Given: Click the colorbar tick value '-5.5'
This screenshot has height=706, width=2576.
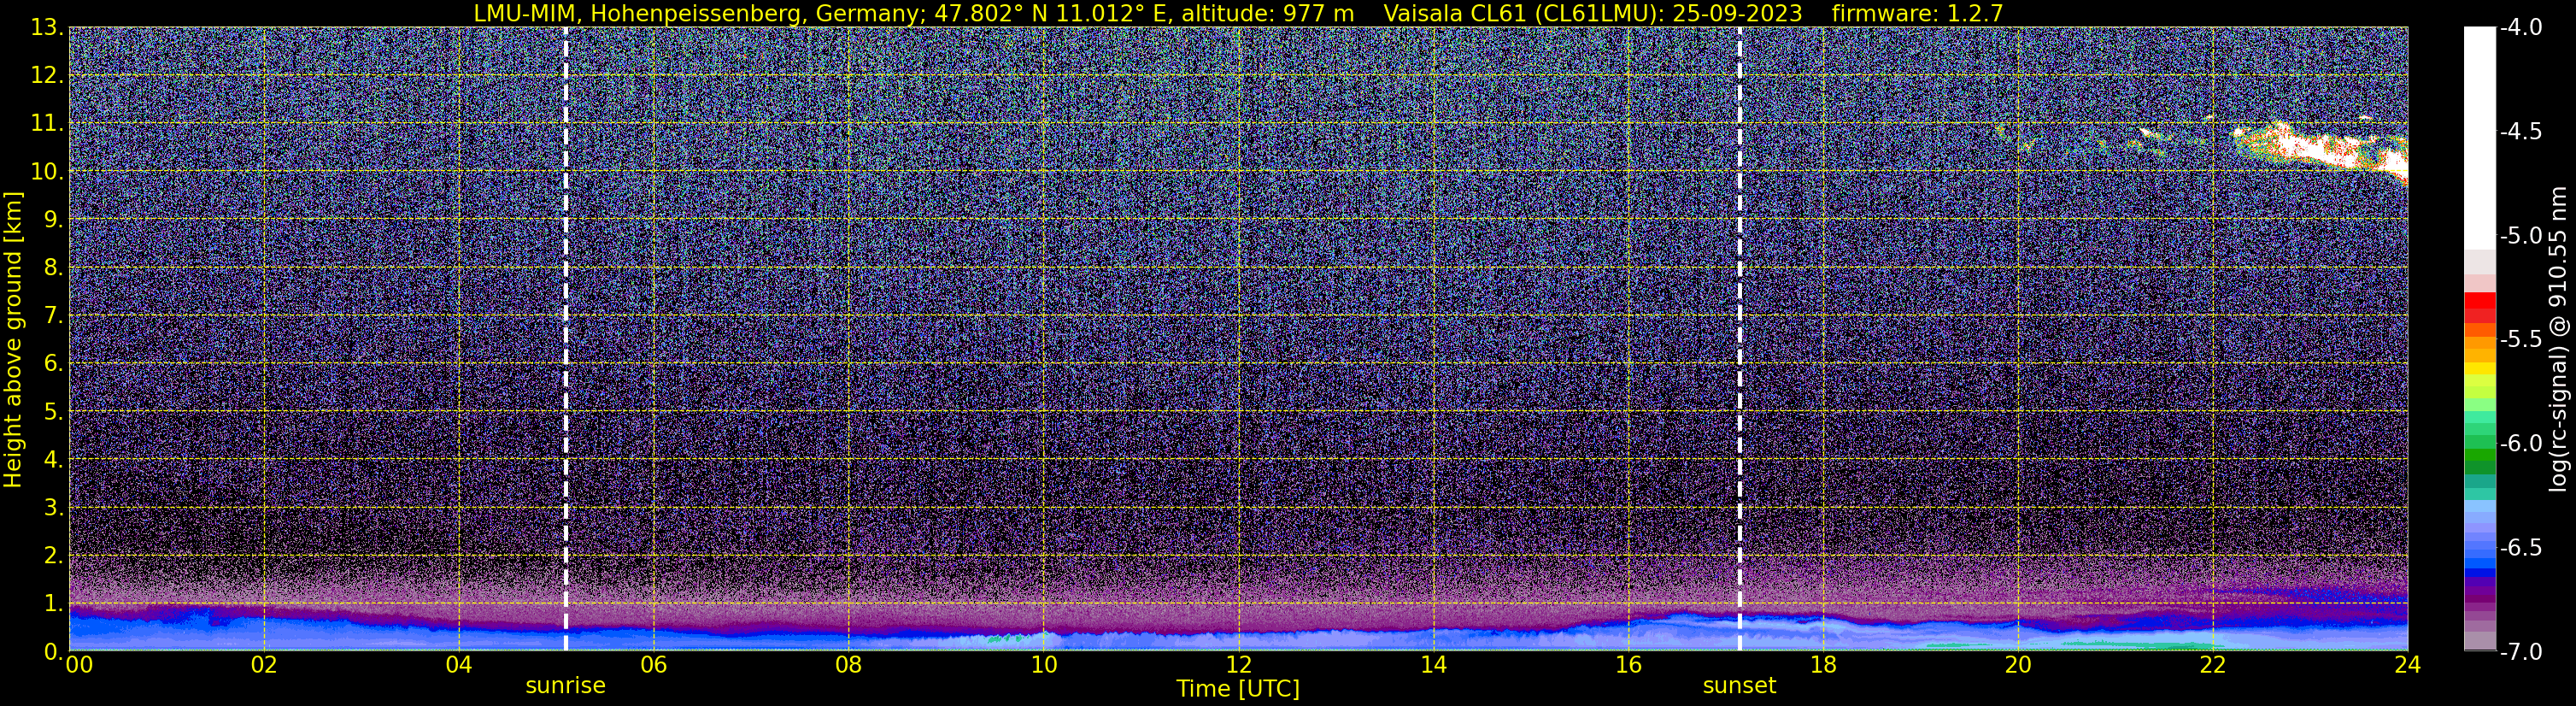Looking at the screenshot, I should point(2520,340).
